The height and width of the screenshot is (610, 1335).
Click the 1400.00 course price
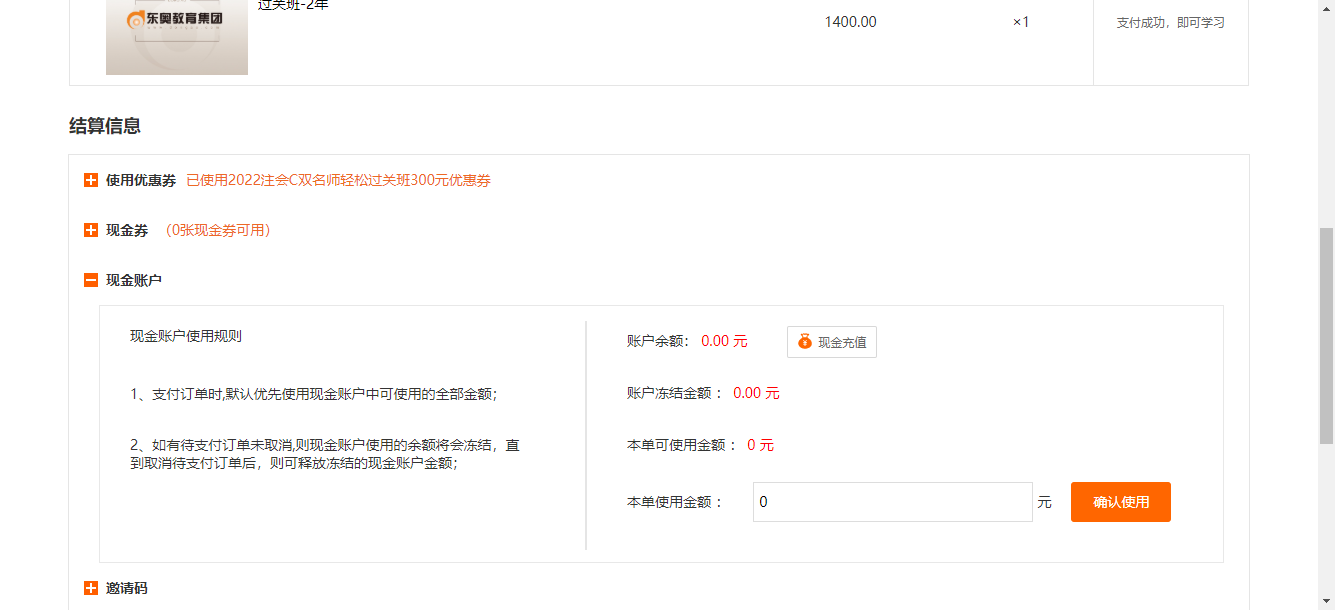pyautogui.click(x=850, y=22)
